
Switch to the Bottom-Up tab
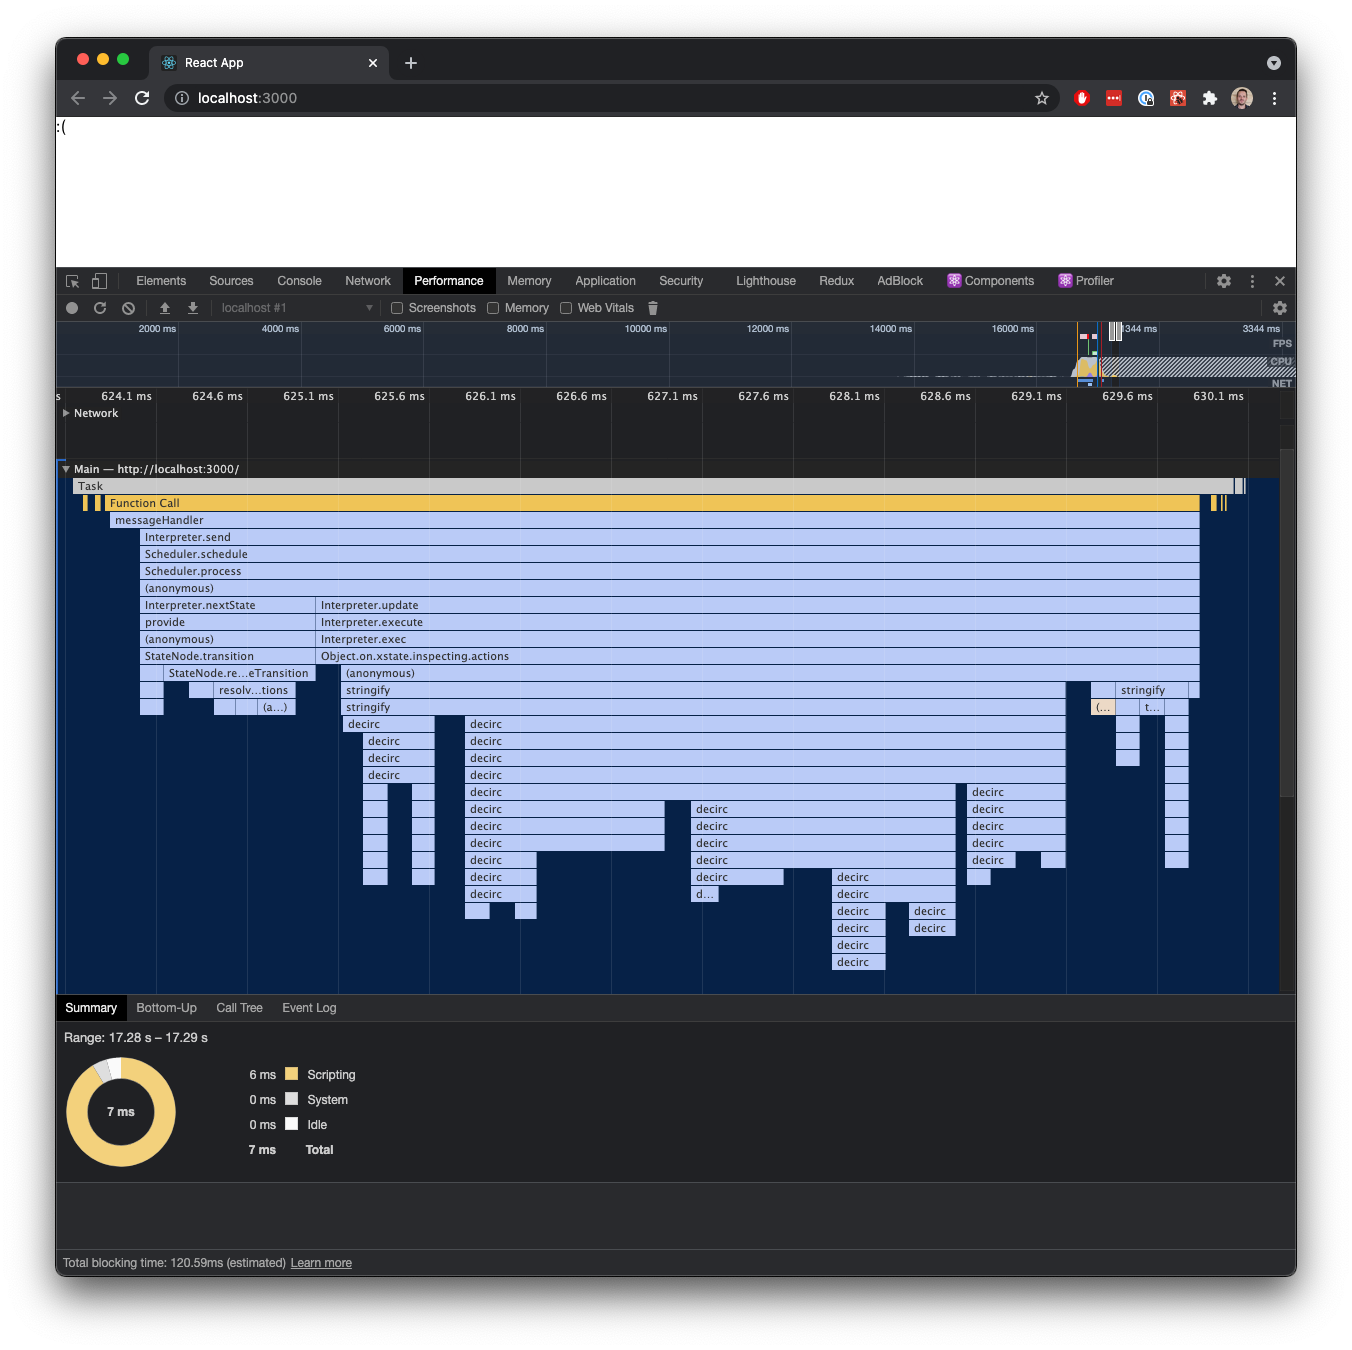pos(166,1008)
